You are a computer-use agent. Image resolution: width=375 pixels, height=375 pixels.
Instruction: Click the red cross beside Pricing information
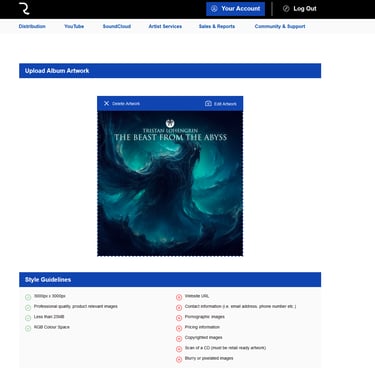179,328
